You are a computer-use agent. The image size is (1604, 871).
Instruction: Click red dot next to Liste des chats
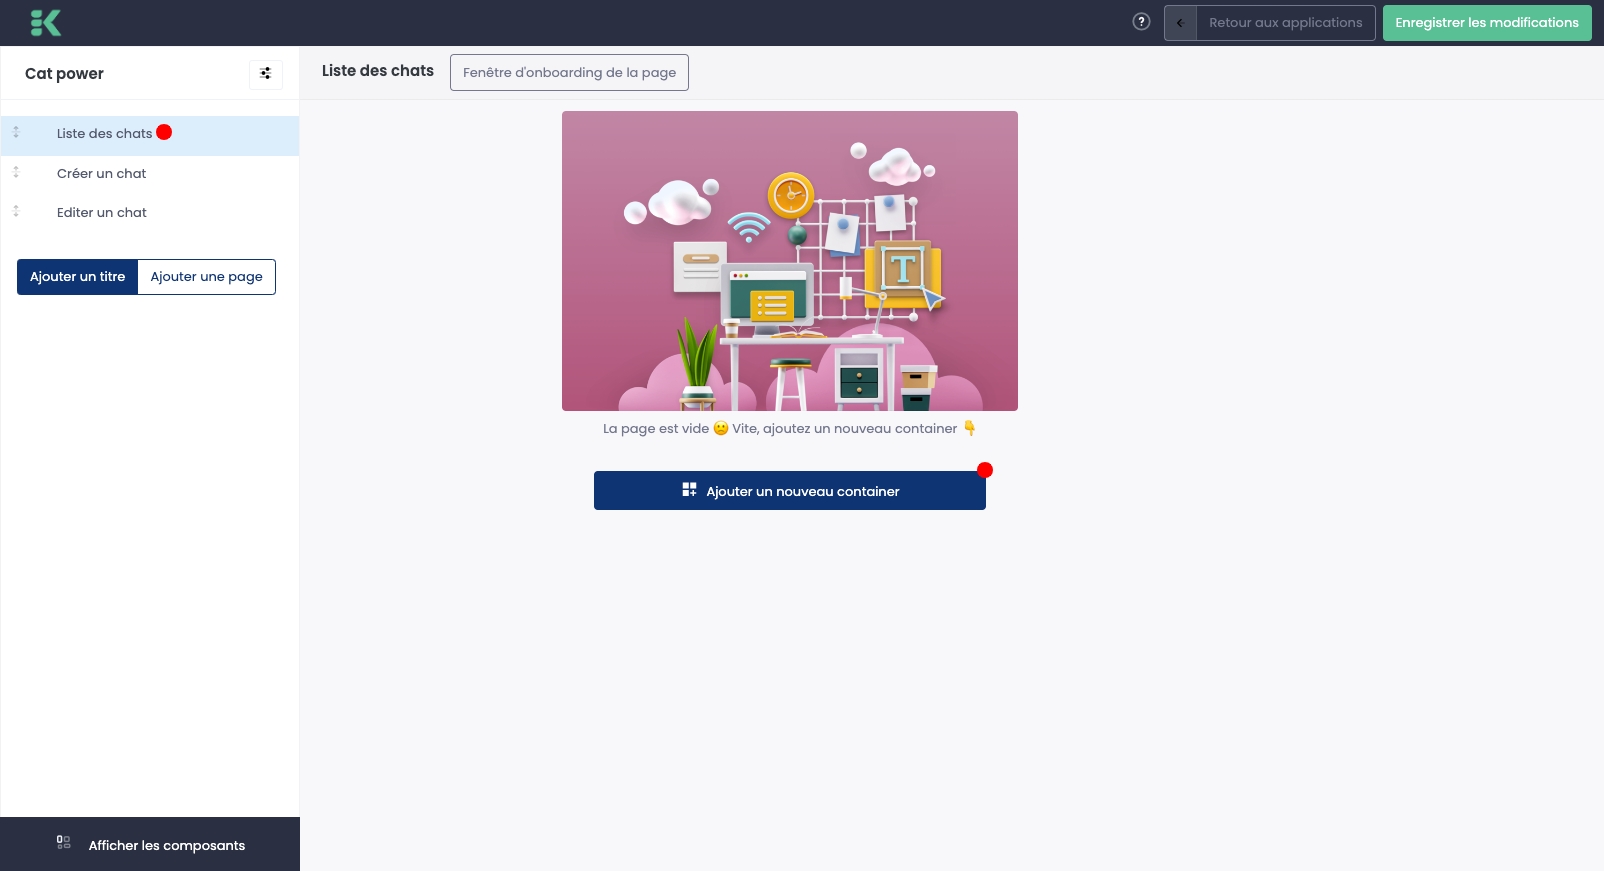[164, 132]
